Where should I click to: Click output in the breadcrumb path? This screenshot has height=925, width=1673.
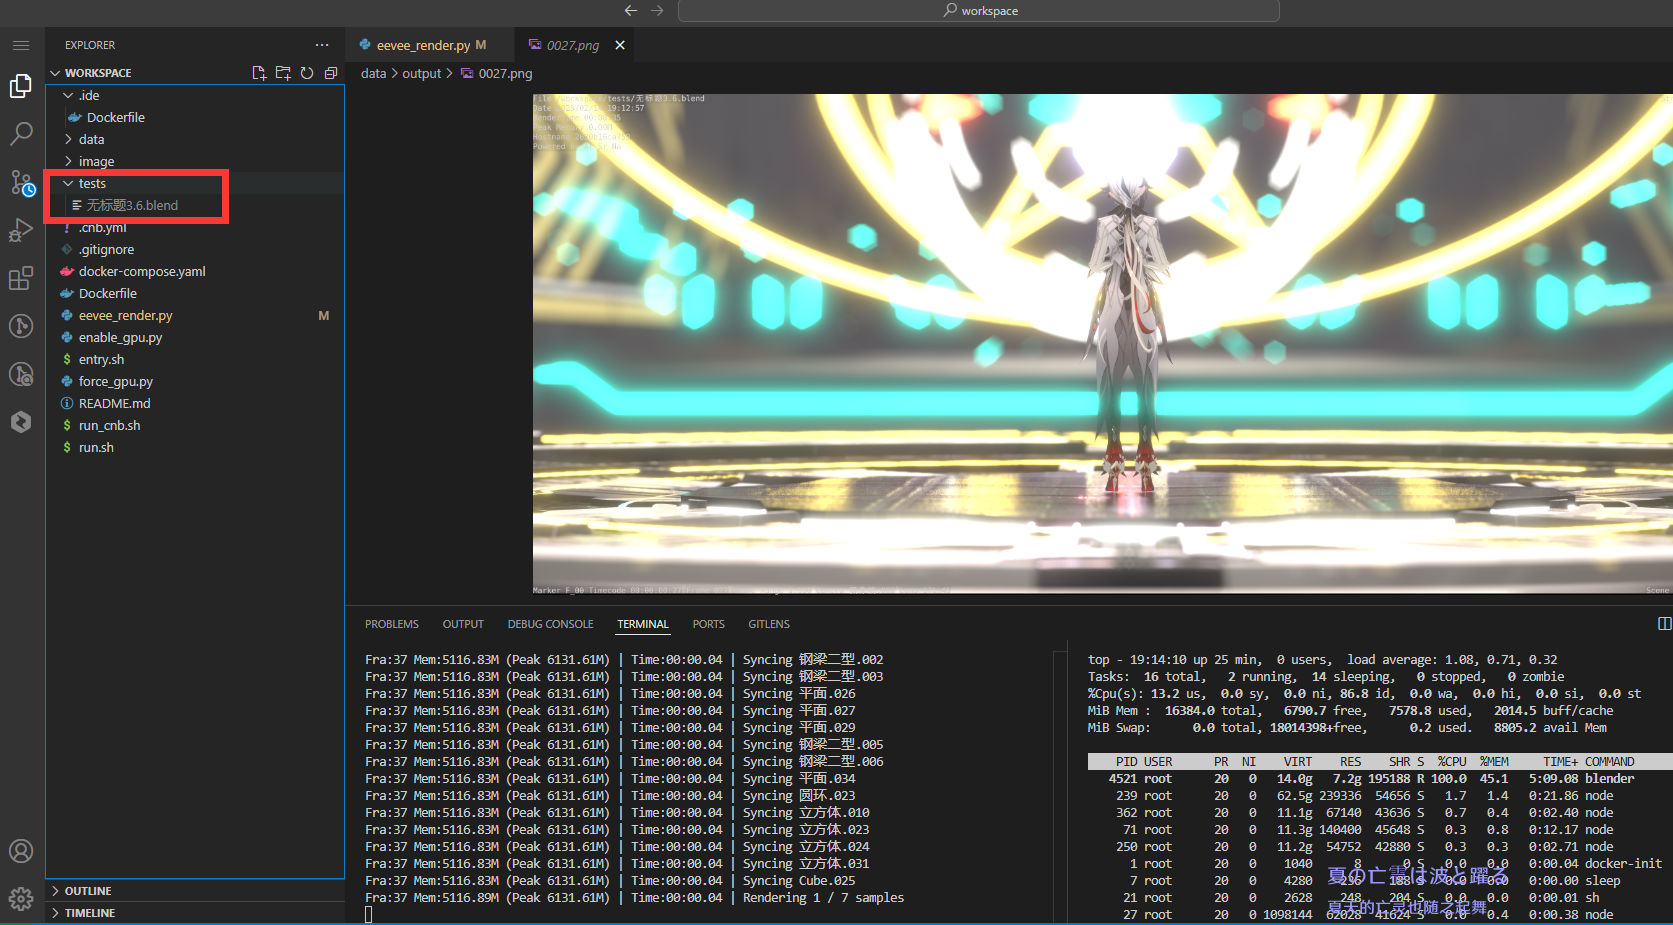[421, 73]
